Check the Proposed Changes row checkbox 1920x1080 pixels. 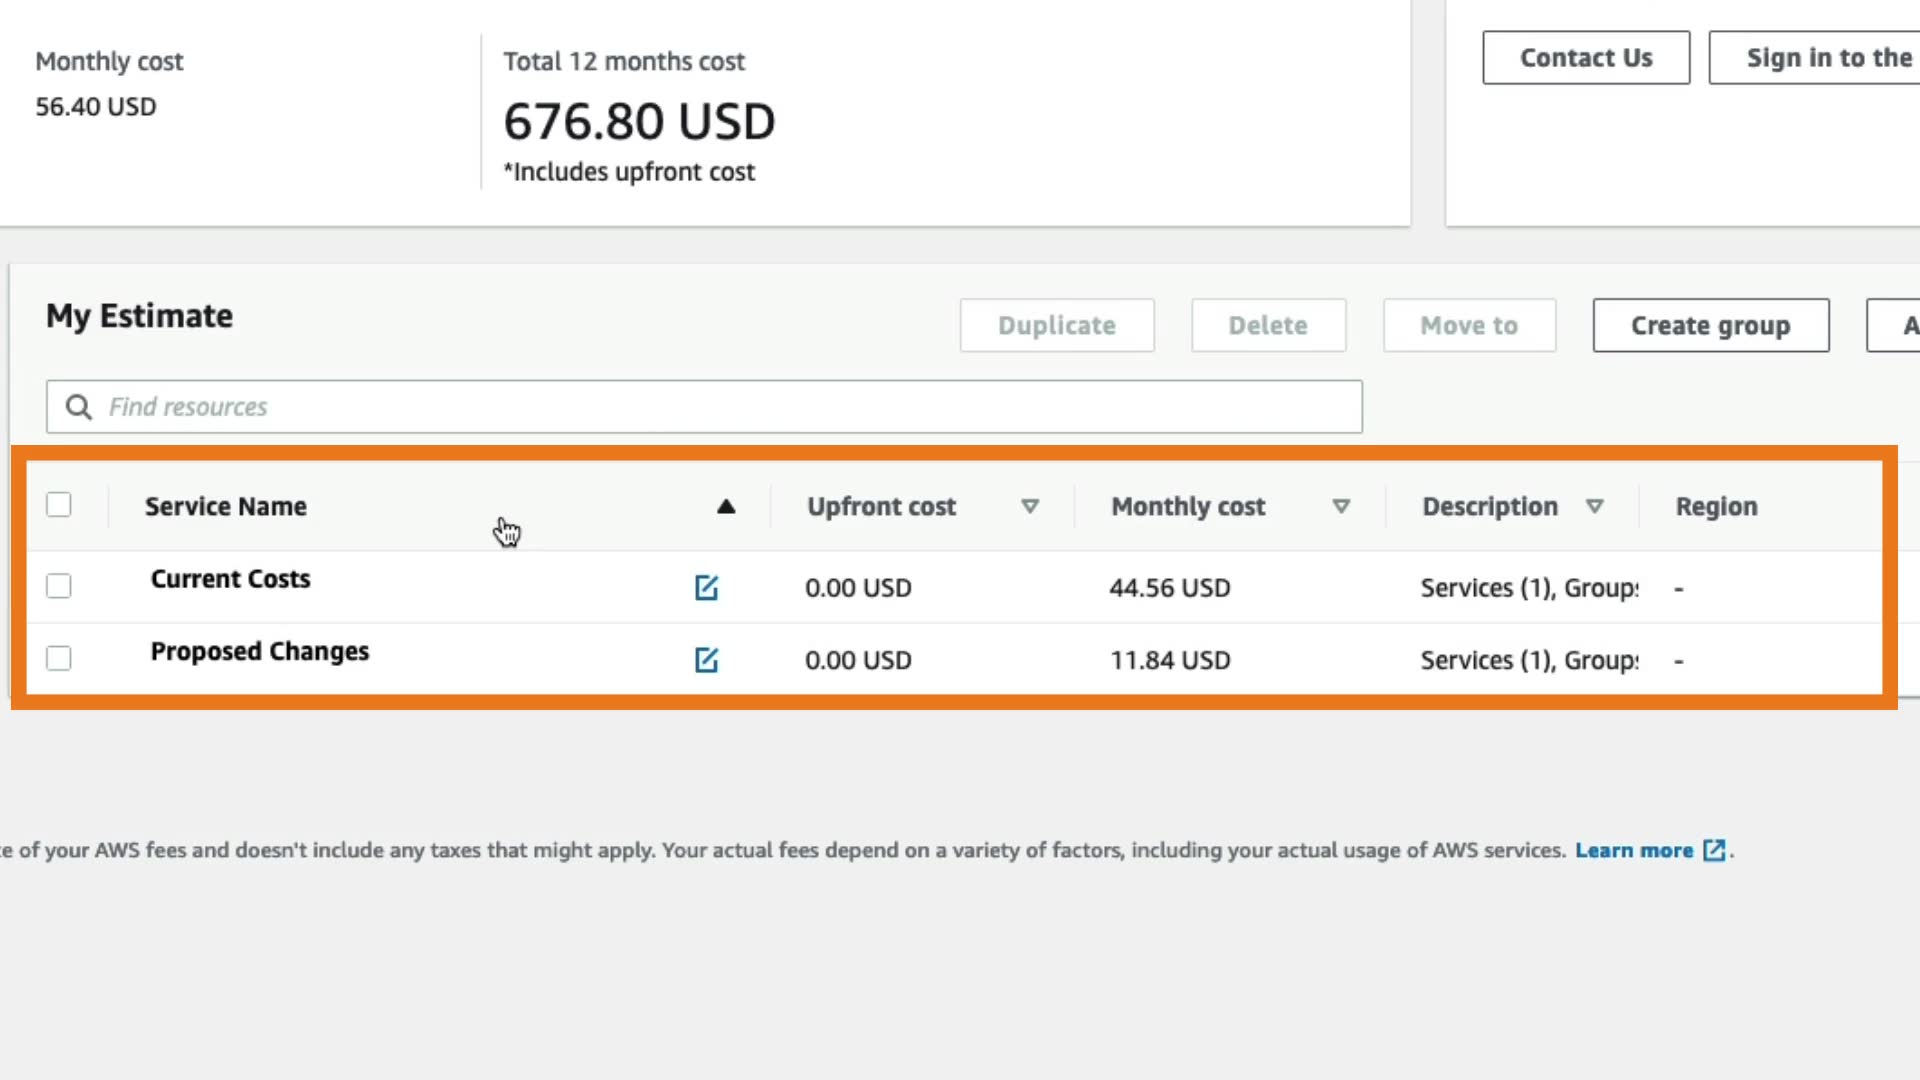click(59, 658)
